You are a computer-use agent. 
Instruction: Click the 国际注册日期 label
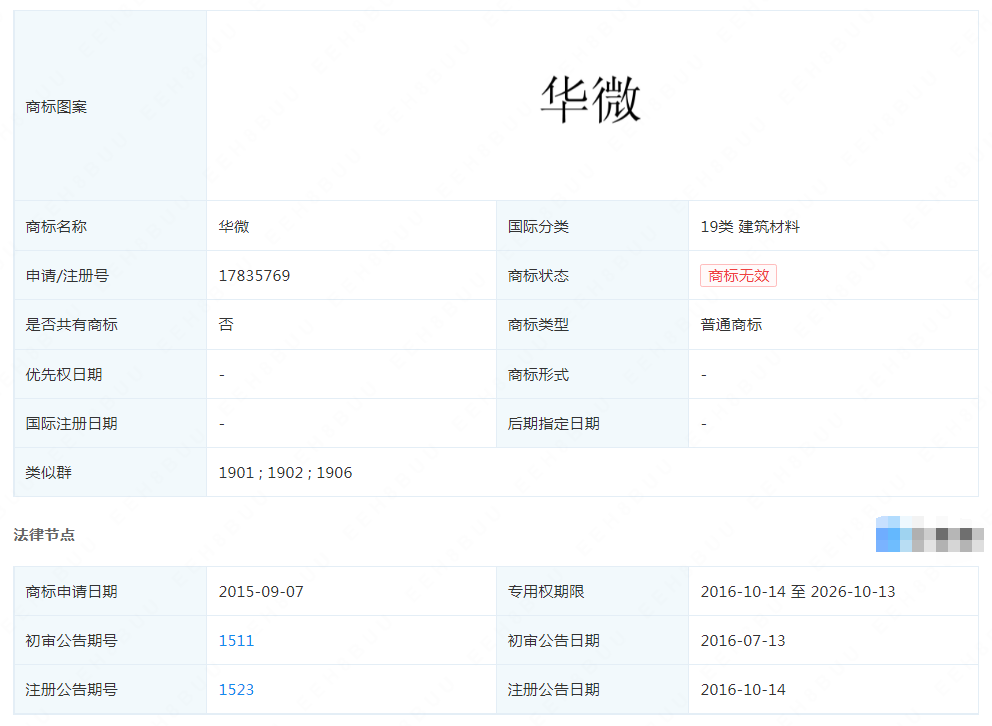click(71, 424)
